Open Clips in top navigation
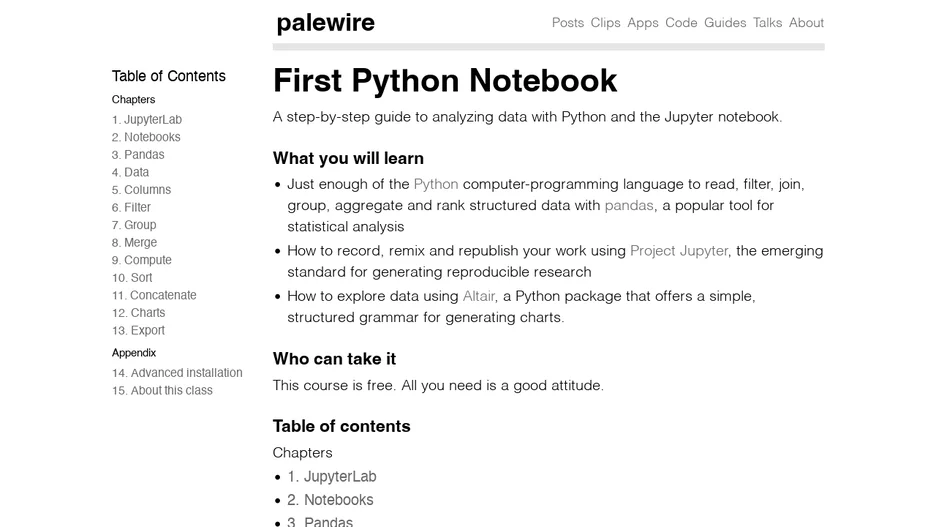The height and width of the screenshot is (527, 936). pyautogui.click(x=605, y=23)
